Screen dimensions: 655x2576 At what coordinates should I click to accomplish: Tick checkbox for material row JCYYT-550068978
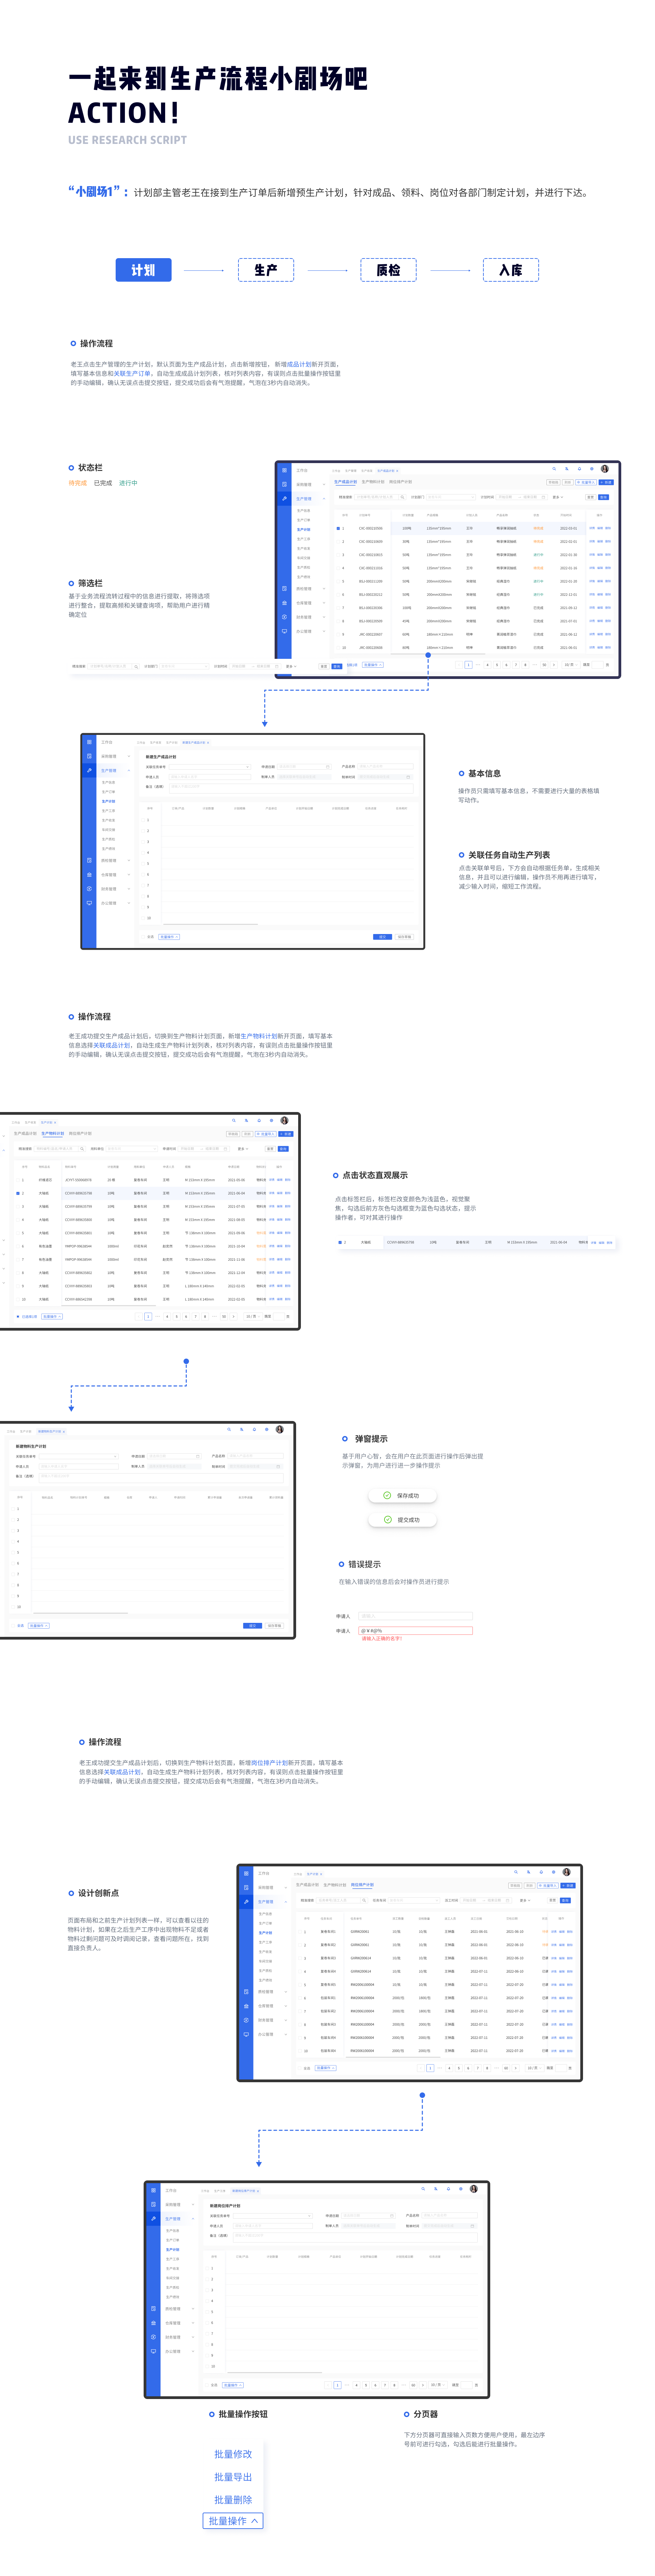pos(18,1180)
